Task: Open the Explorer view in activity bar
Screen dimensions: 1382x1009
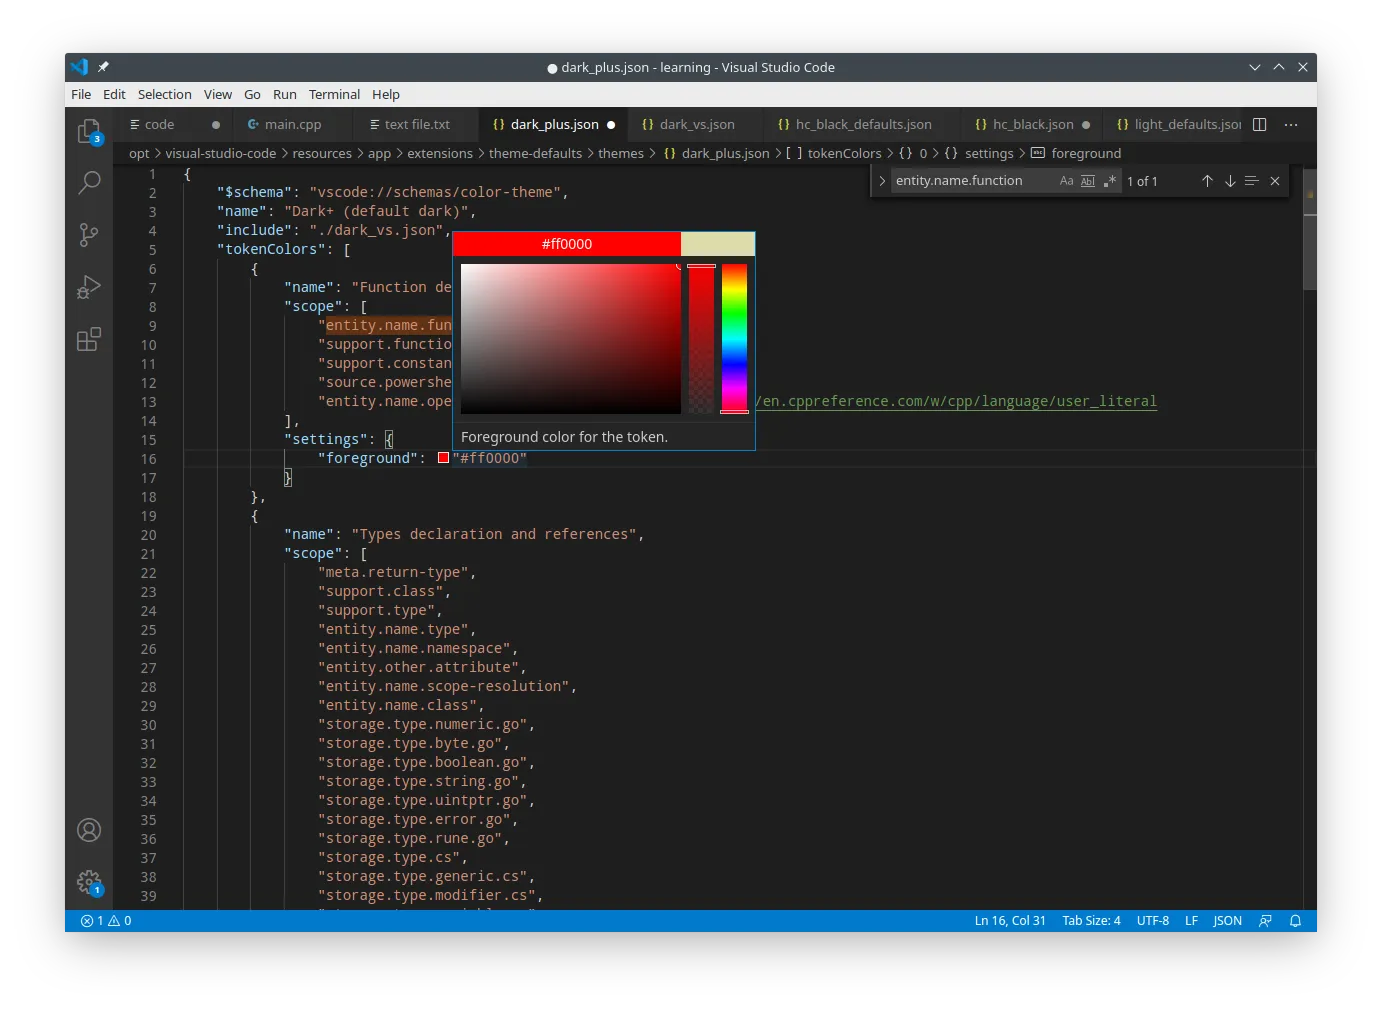Action: pyautogui.click(x=89, y=131)
